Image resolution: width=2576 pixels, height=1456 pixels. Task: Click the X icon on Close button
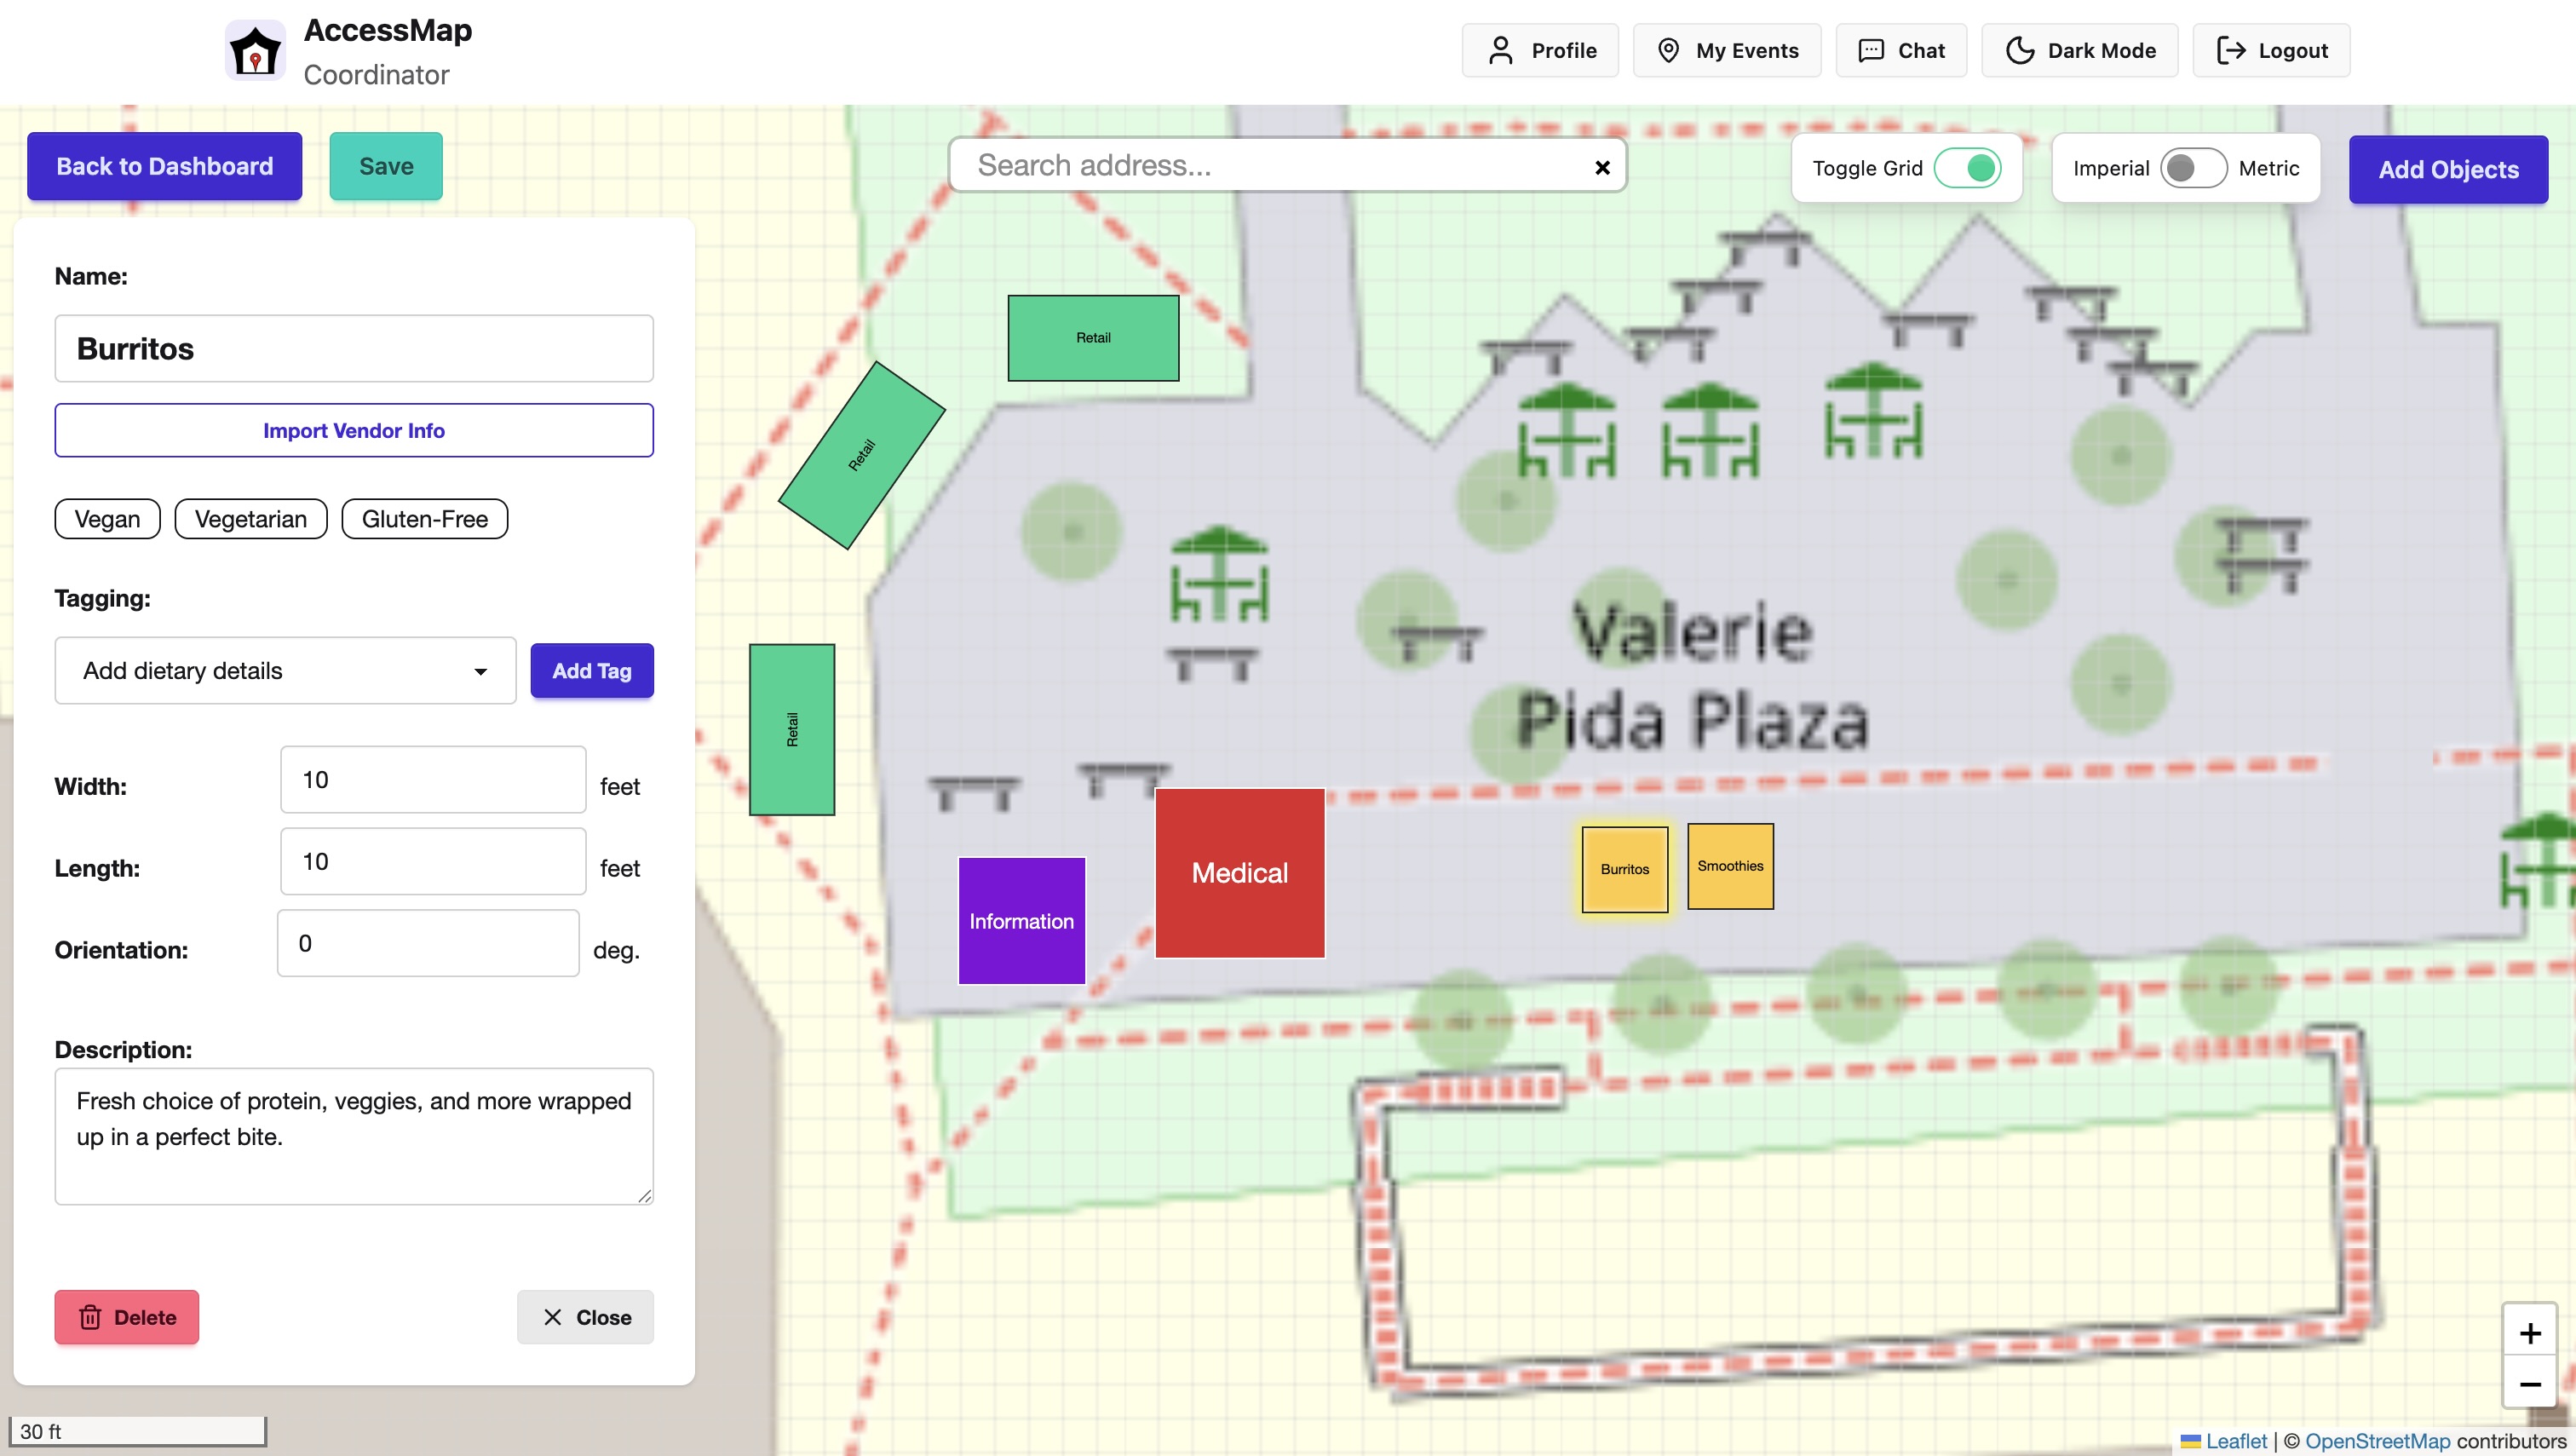(552, 1317)
